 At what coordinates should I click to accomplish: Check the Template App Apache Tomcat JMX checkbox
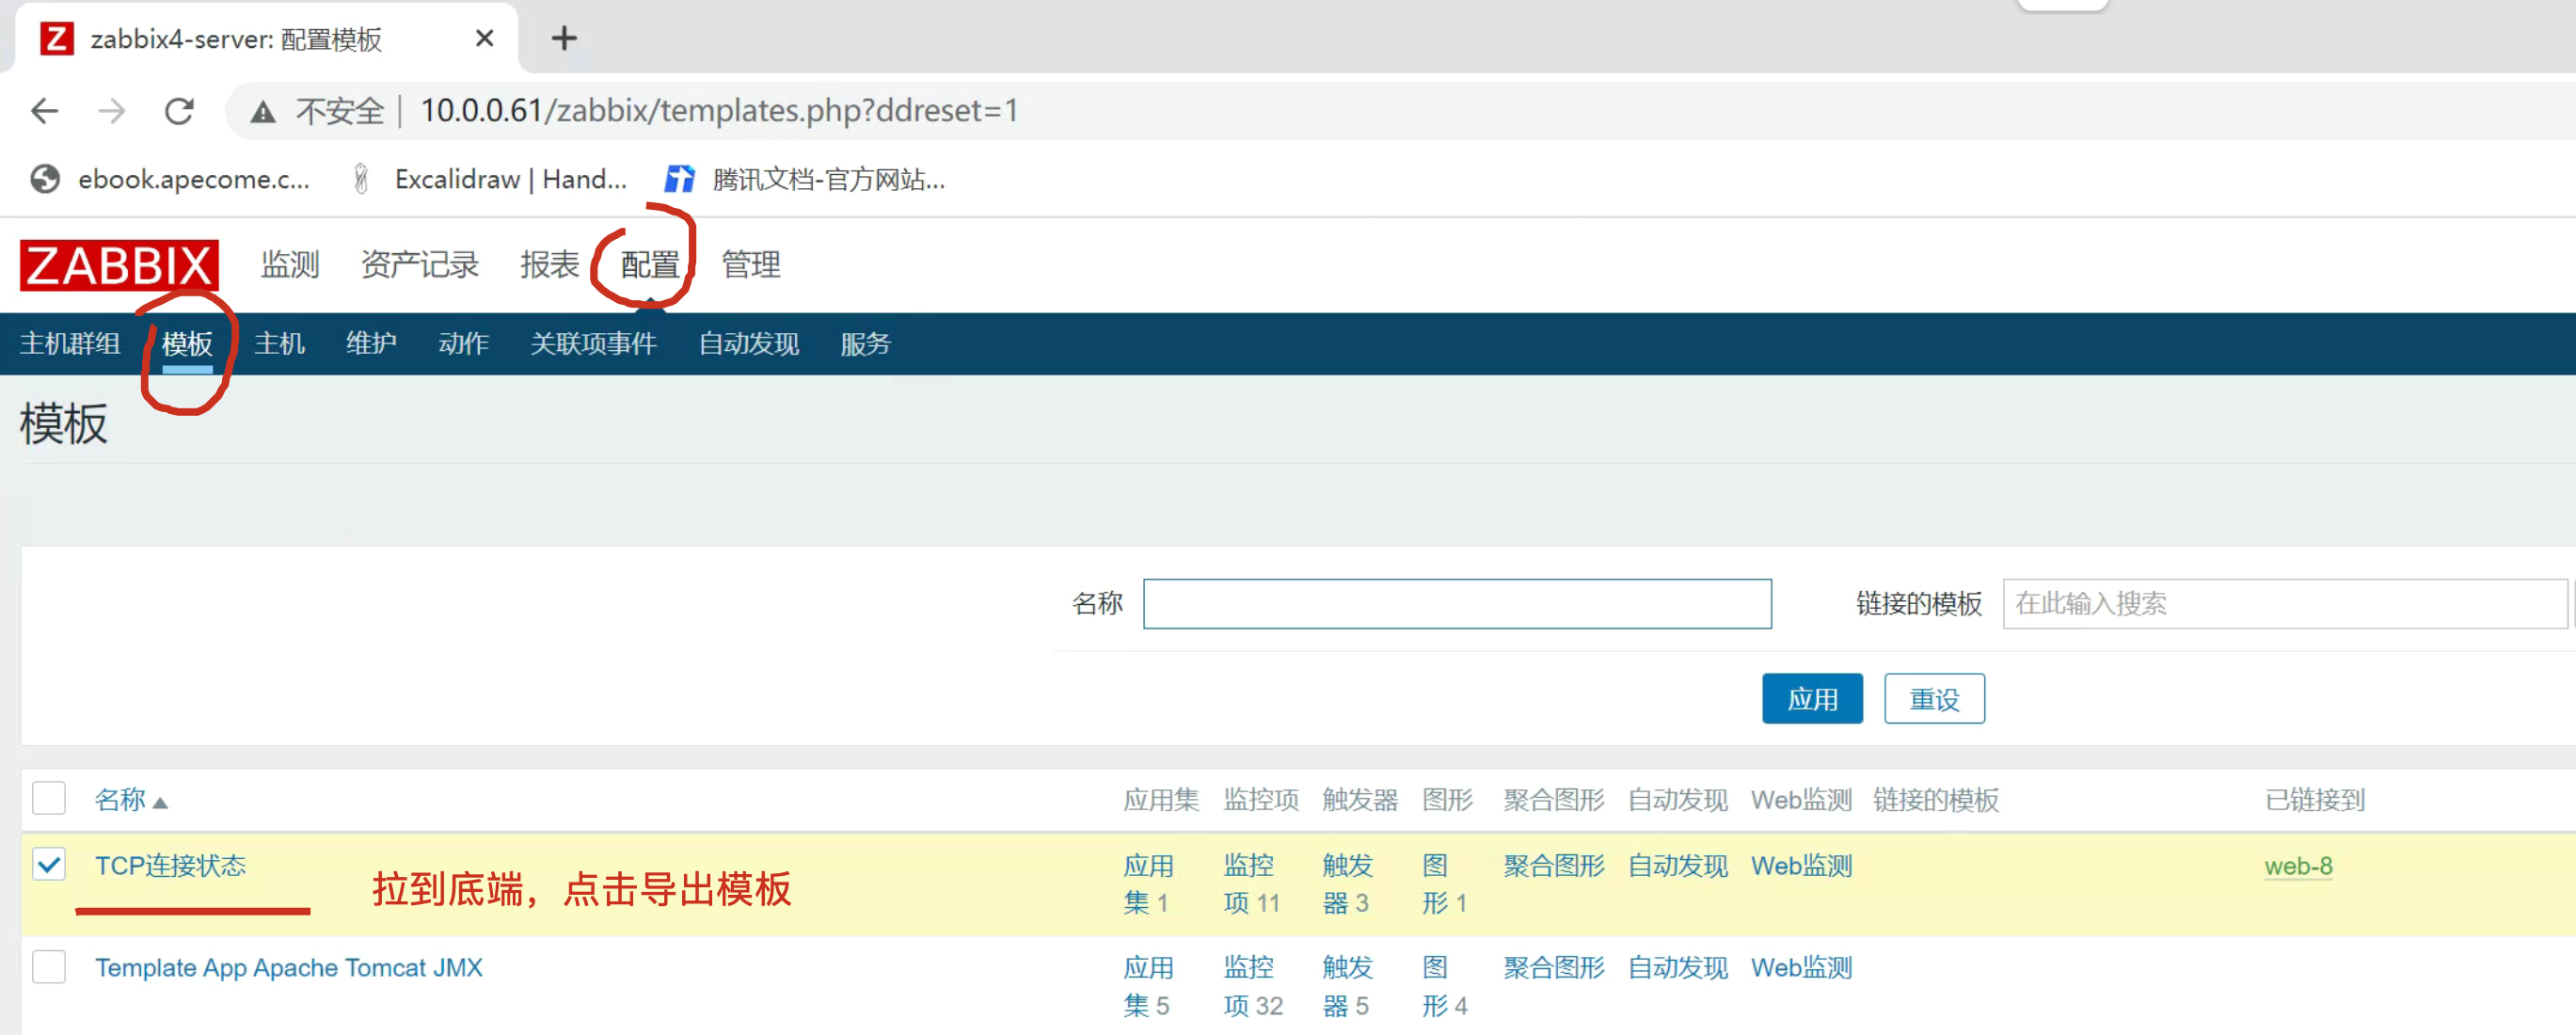tap(49, 966)
